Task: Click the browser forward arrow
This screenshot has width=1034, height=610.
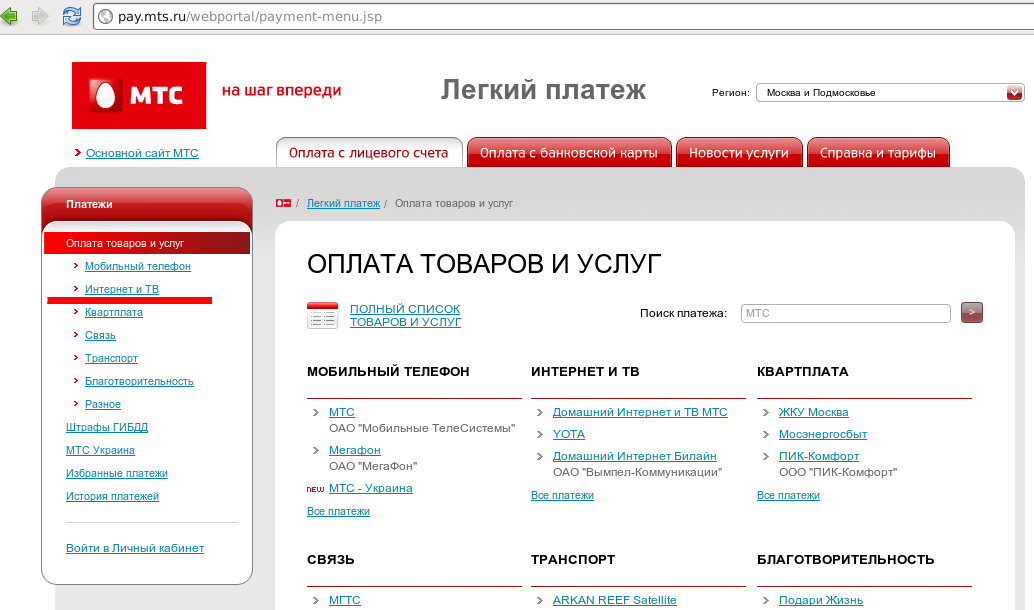Action: click(x=40, y=16)
